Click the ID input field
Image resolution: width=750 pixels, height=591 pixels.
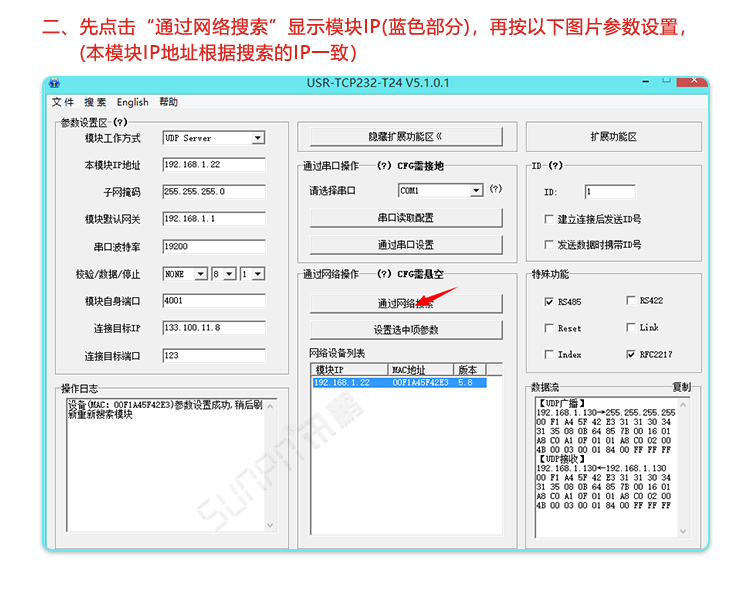point(610,192)
